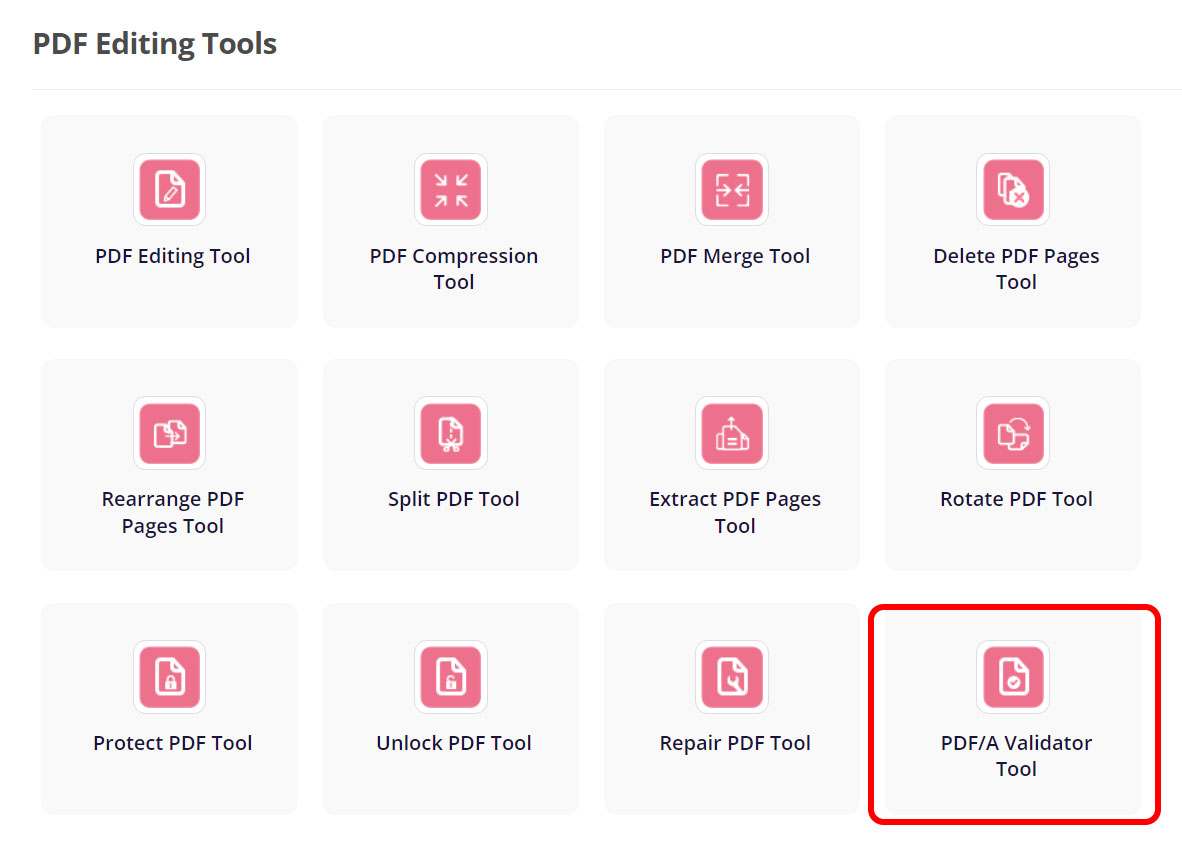This screenshot has height=841, width=1182.
Task: Click the "PDF Compression Tool" label
Action: coord(454,269)
